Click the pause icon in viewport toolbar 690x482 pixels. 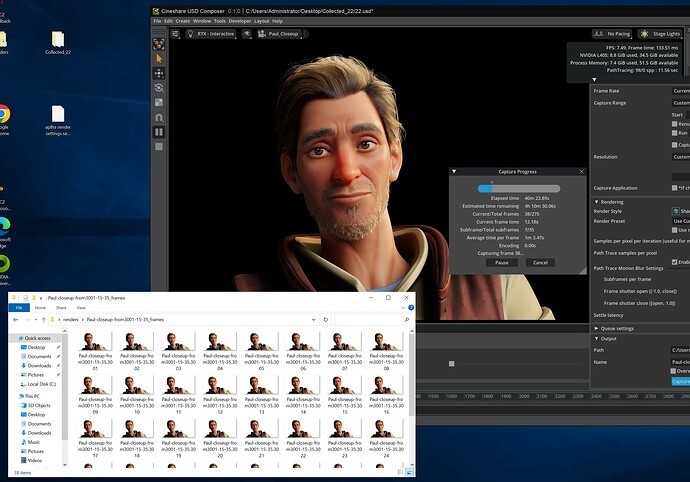159,131
